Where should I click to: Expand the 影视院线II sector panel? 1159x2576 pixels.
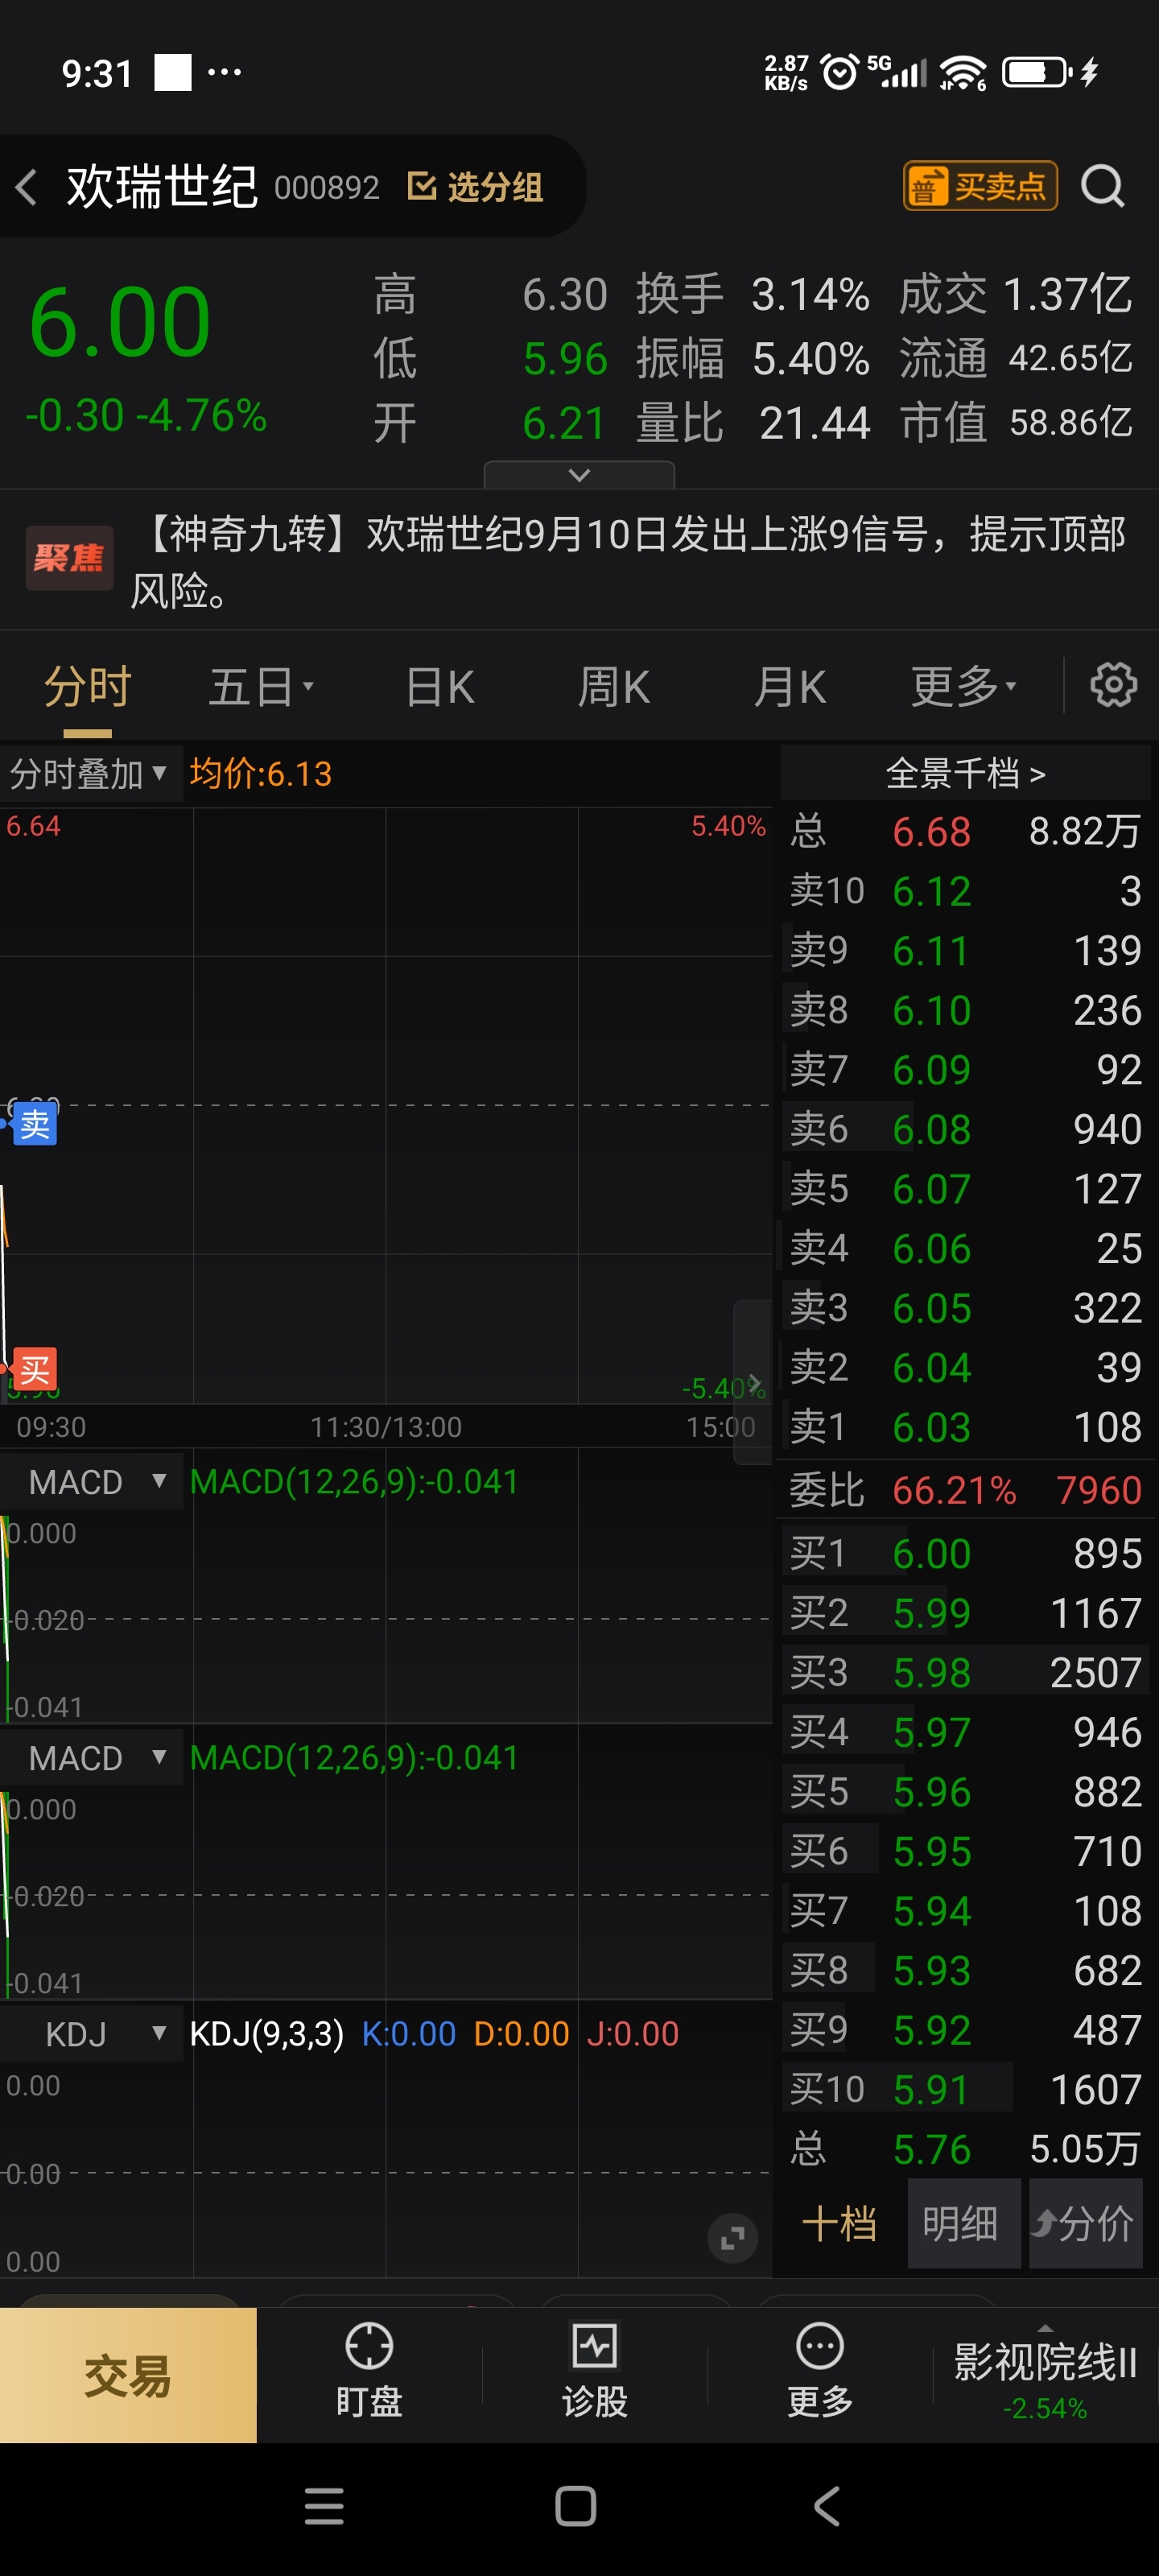pos(1045,2376)
